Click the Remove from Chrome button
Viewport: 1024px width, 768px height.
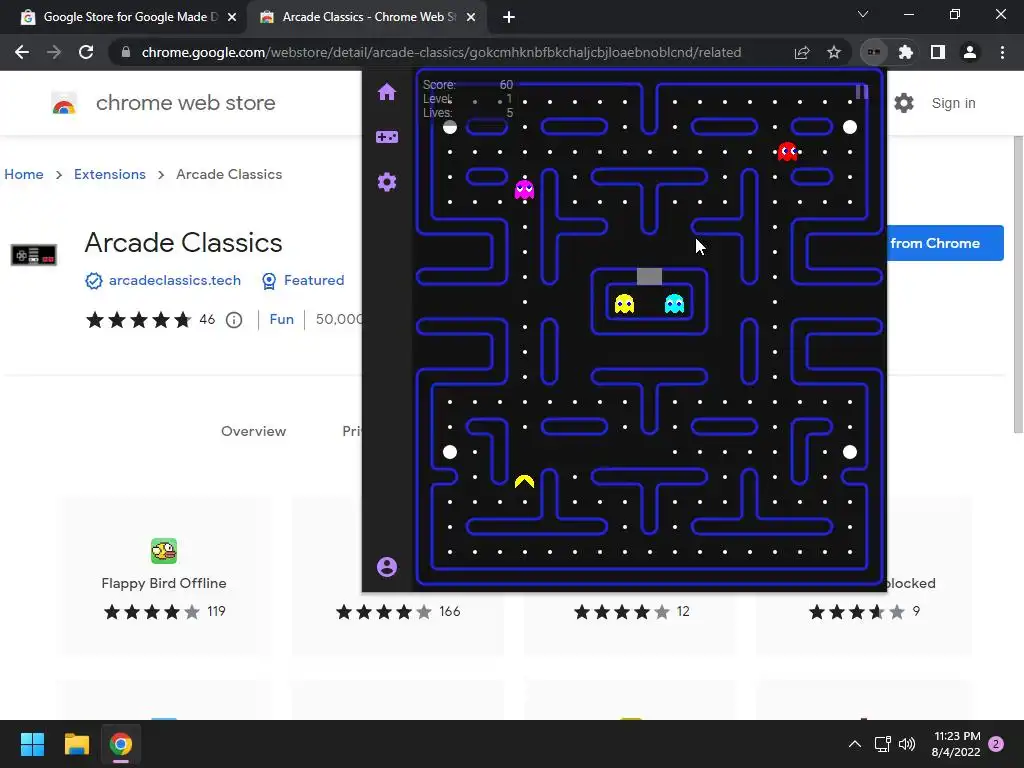tap(945, 243)
